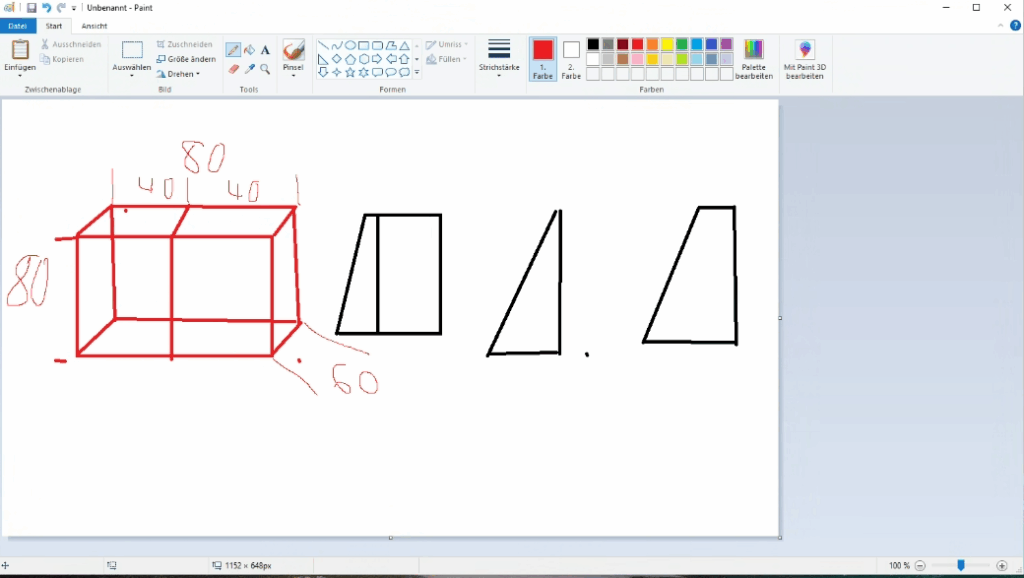Screen dimensions: 1024x578
Task: Select the Pencil tool
Action: 233,50
